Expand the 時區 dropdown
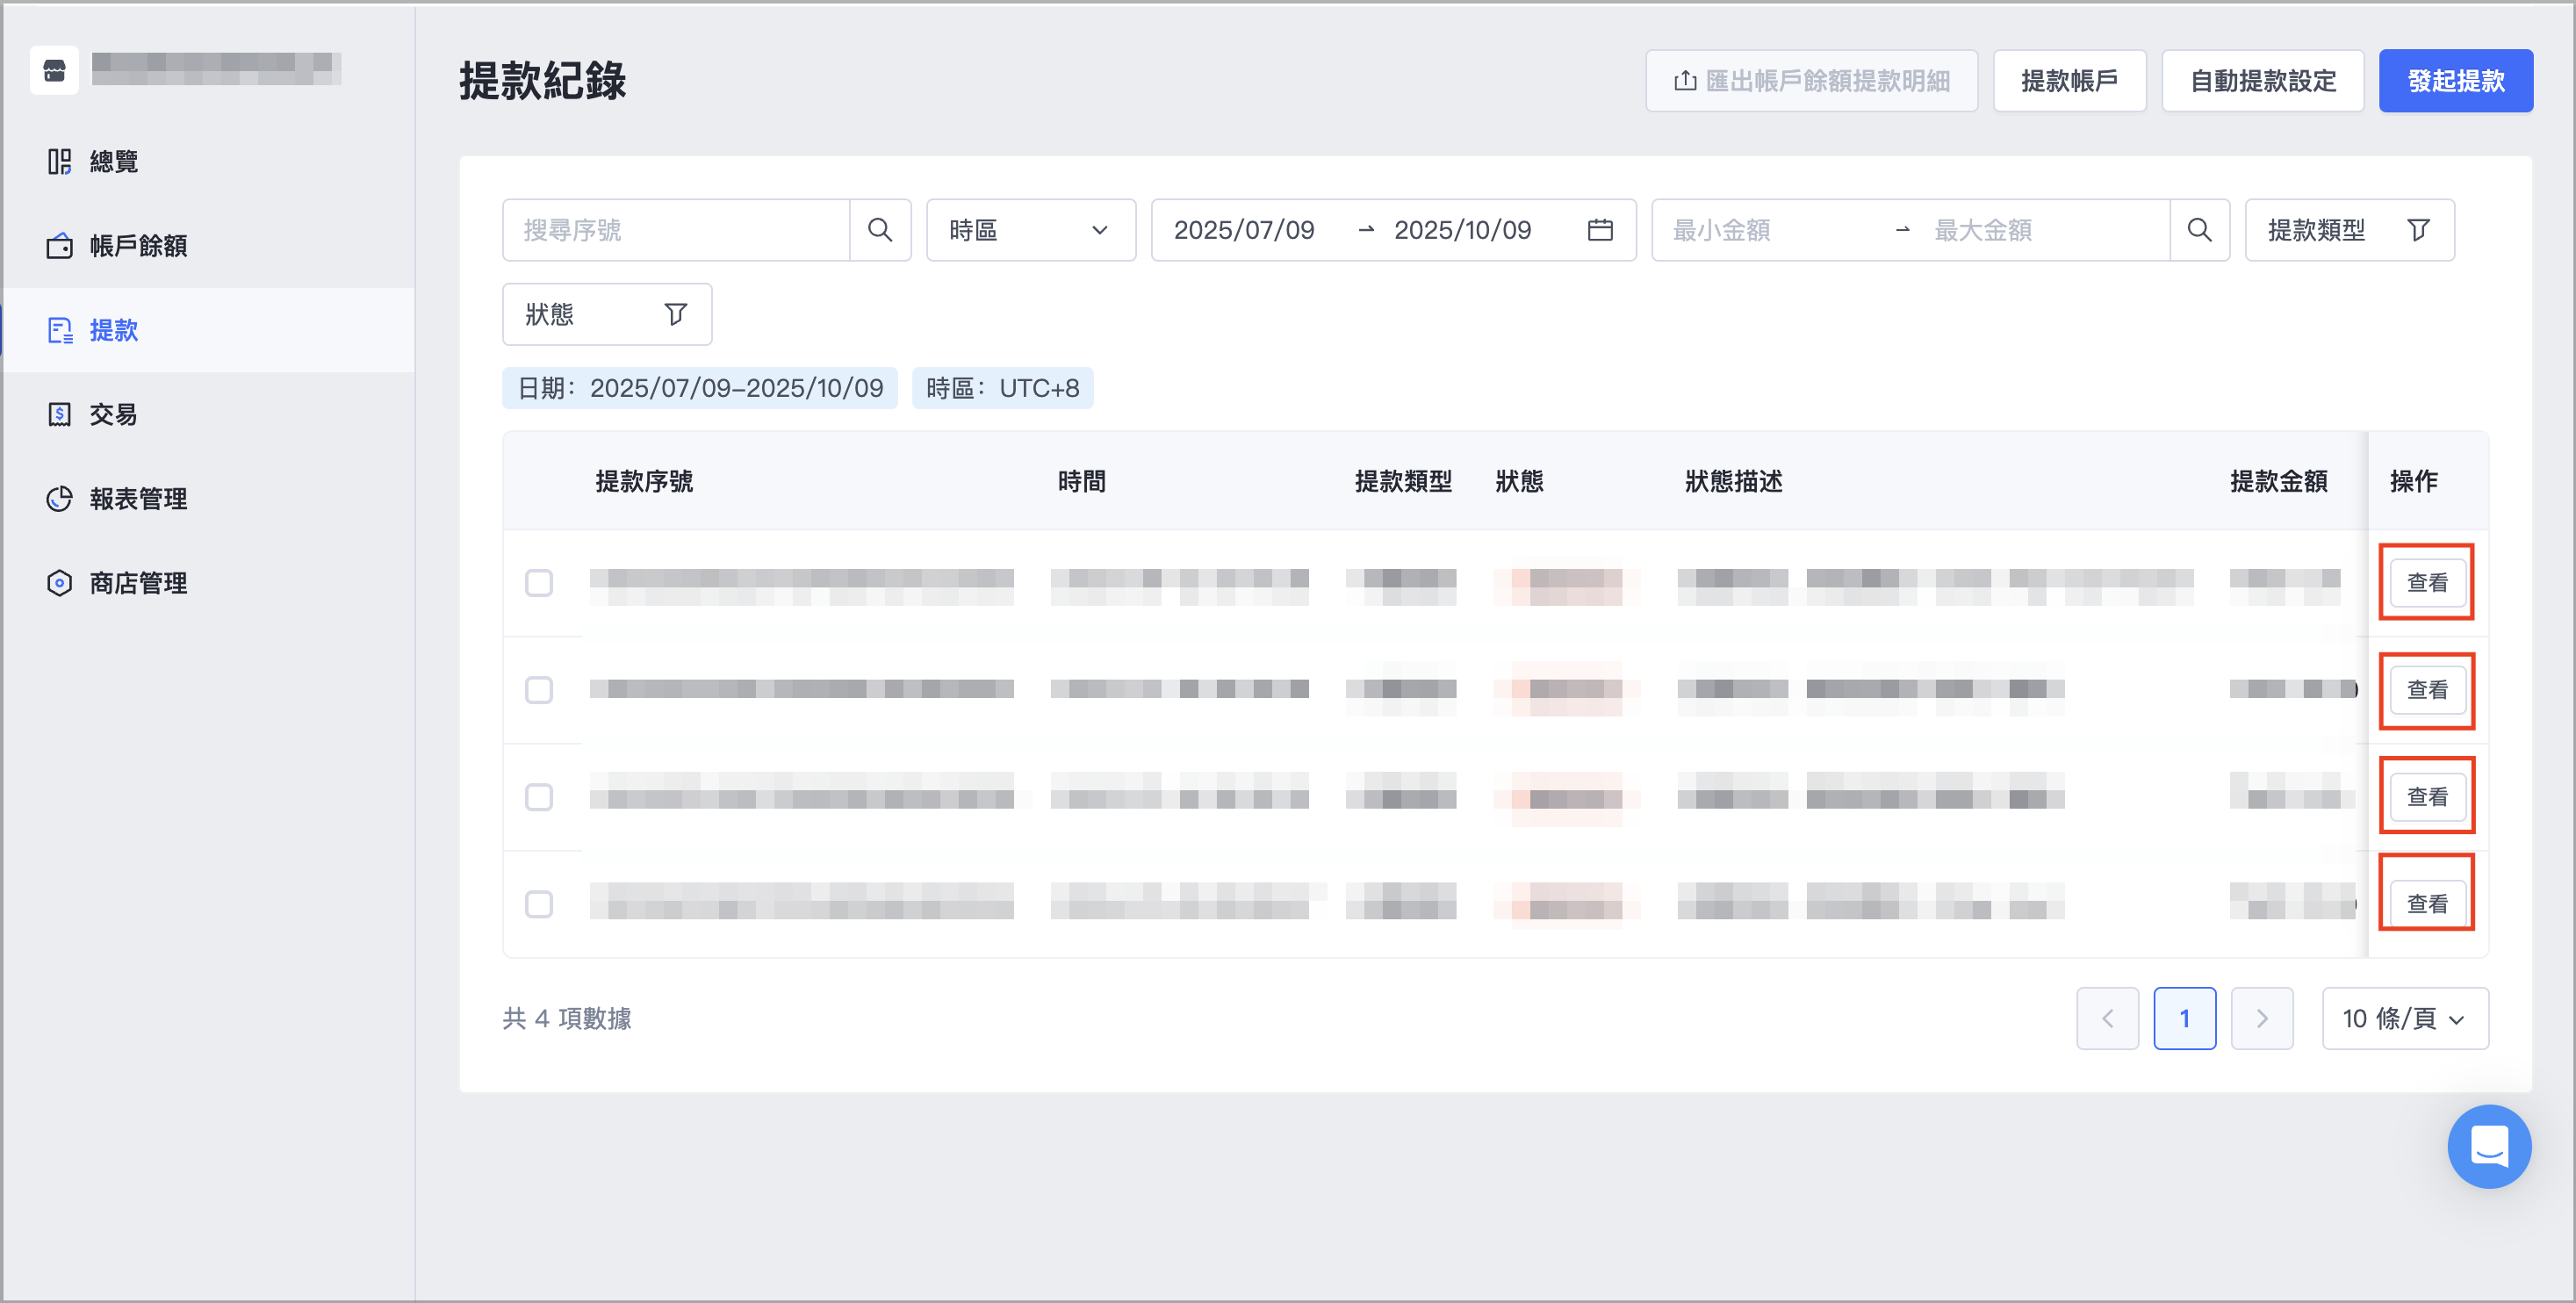 pos(1031,230)
